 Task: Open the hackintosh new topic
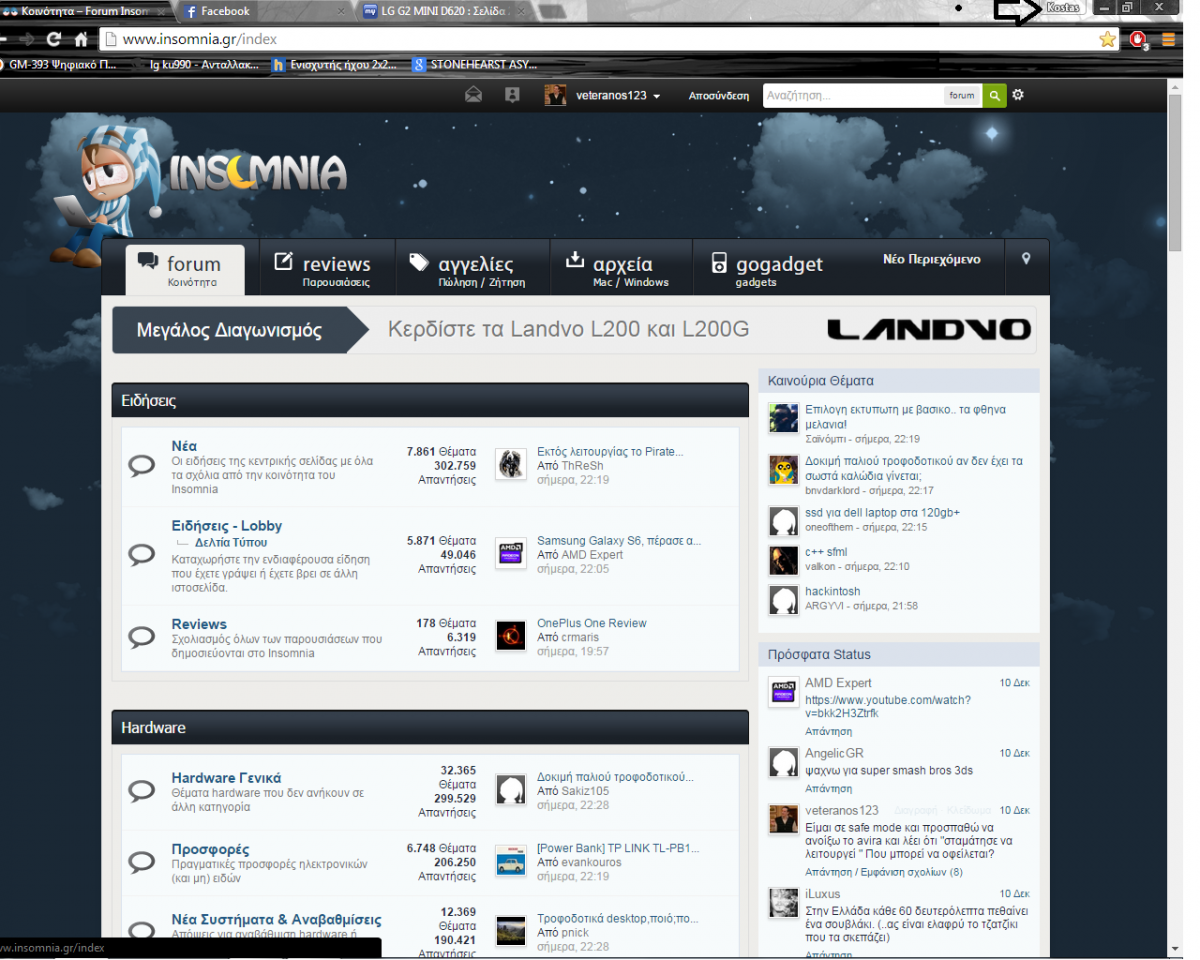coord(833,591)
